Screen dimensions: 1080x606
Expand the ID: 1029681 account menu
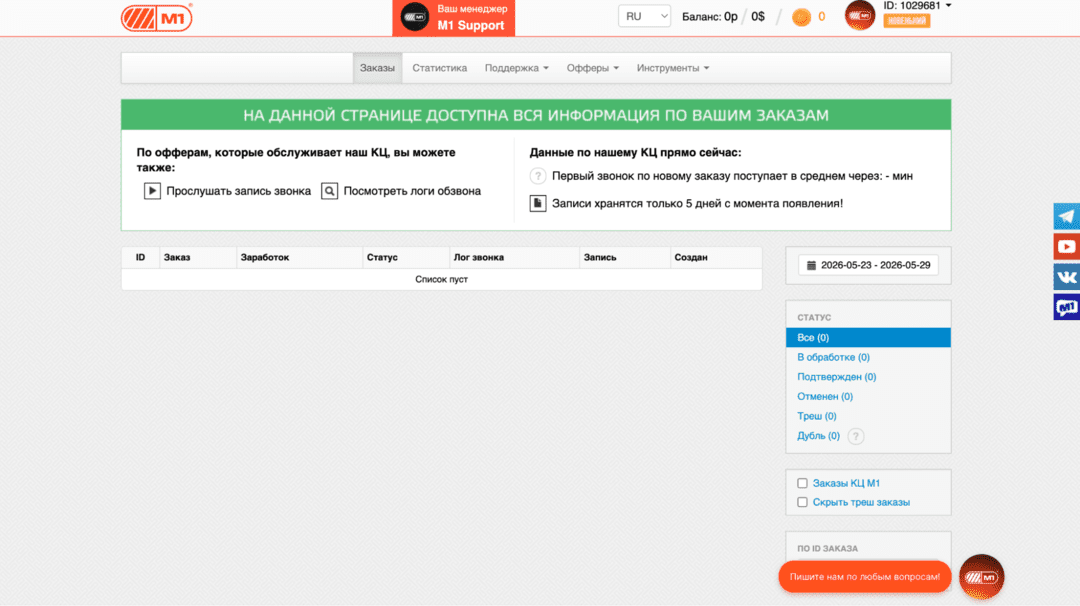coord(917,6)
